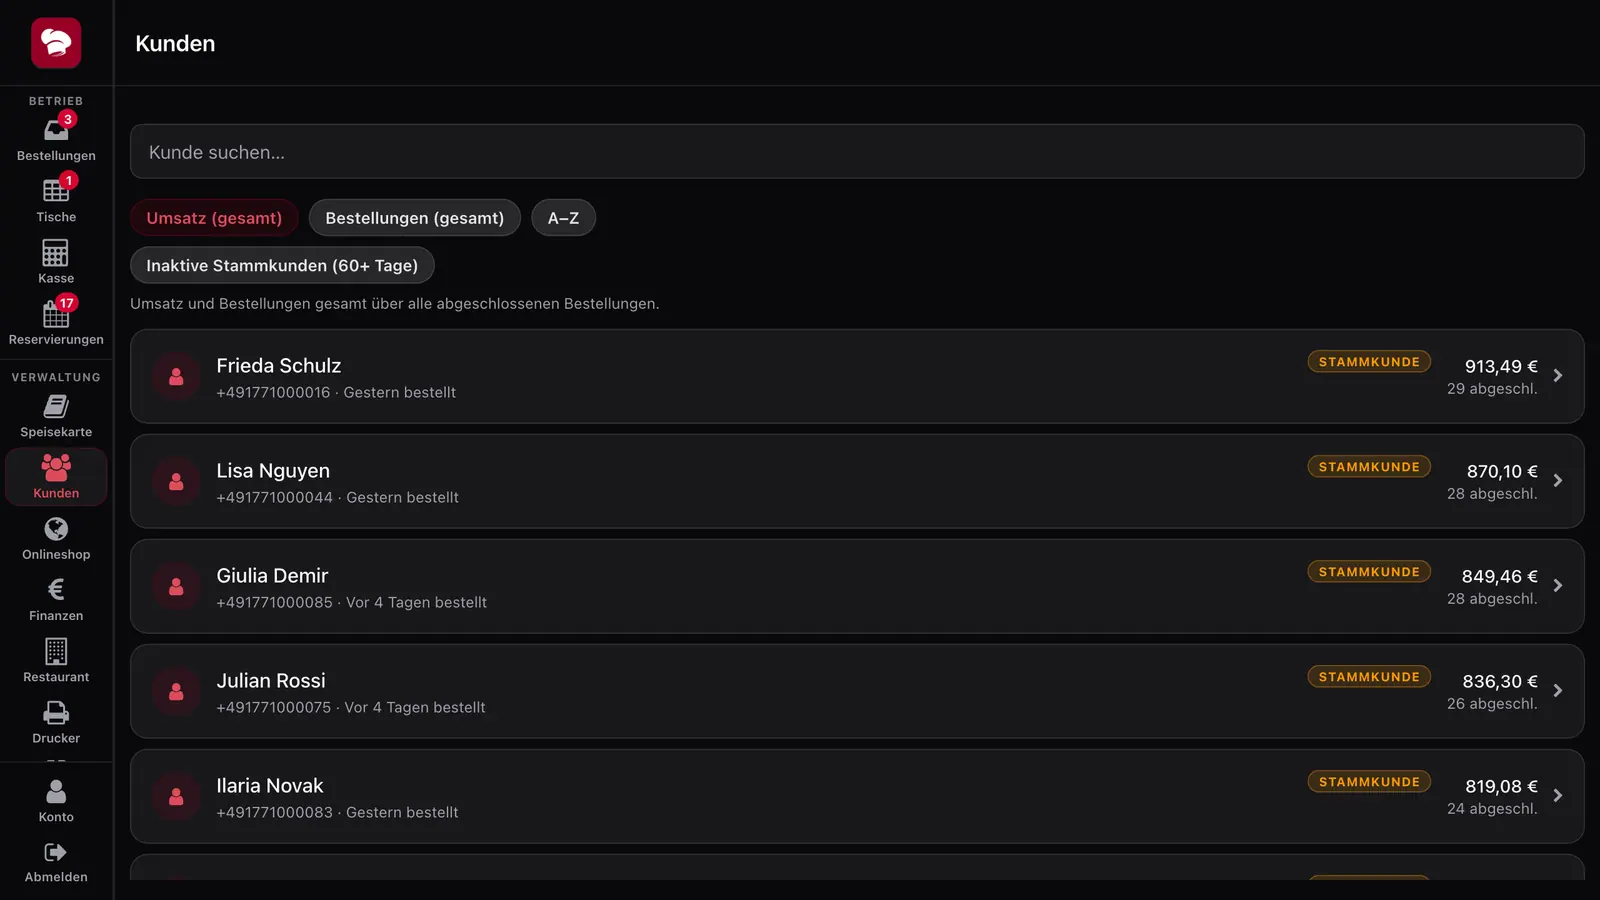The width and height of the screenshot is (1600, 900).
Task: Click Ilaria Novak's avatar icon
Action: [x=176, y=797]
